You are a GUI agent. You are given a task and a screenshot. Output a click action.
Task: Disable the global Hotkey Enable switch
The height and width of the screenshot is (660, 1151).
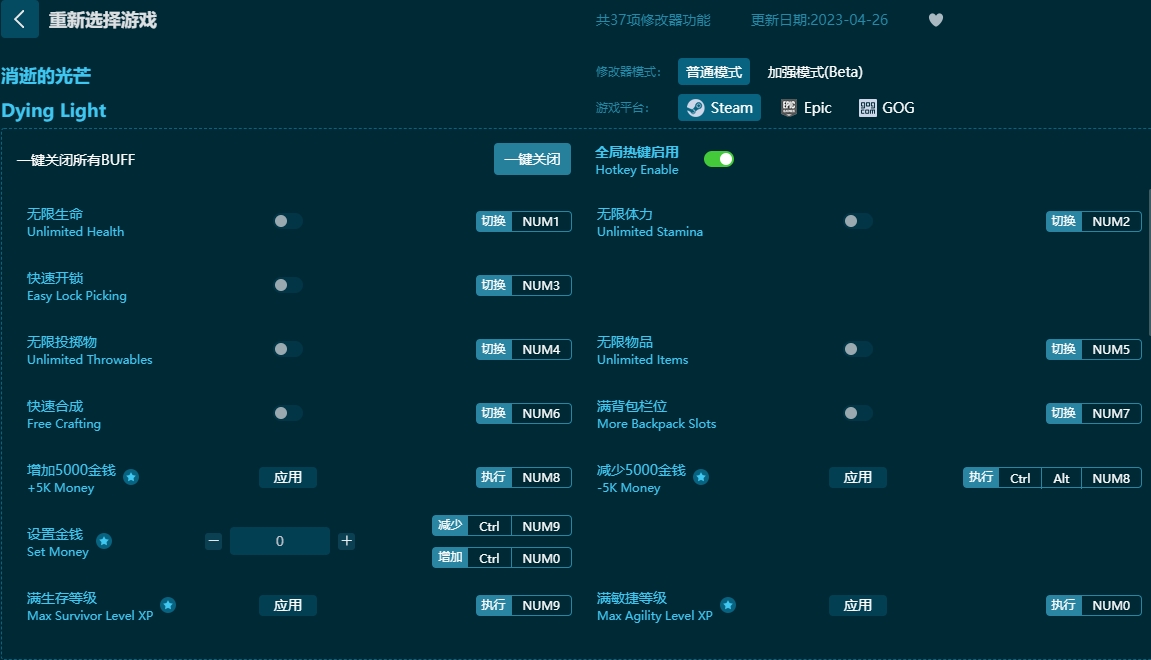[719, 159]
